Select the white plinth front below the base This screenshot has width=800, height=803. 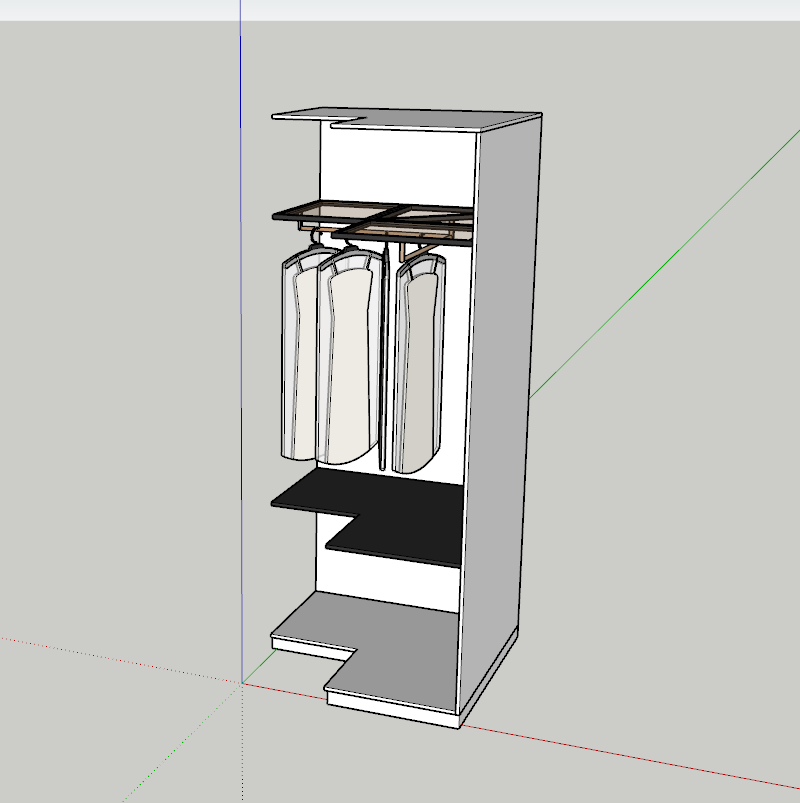[392, 709]
